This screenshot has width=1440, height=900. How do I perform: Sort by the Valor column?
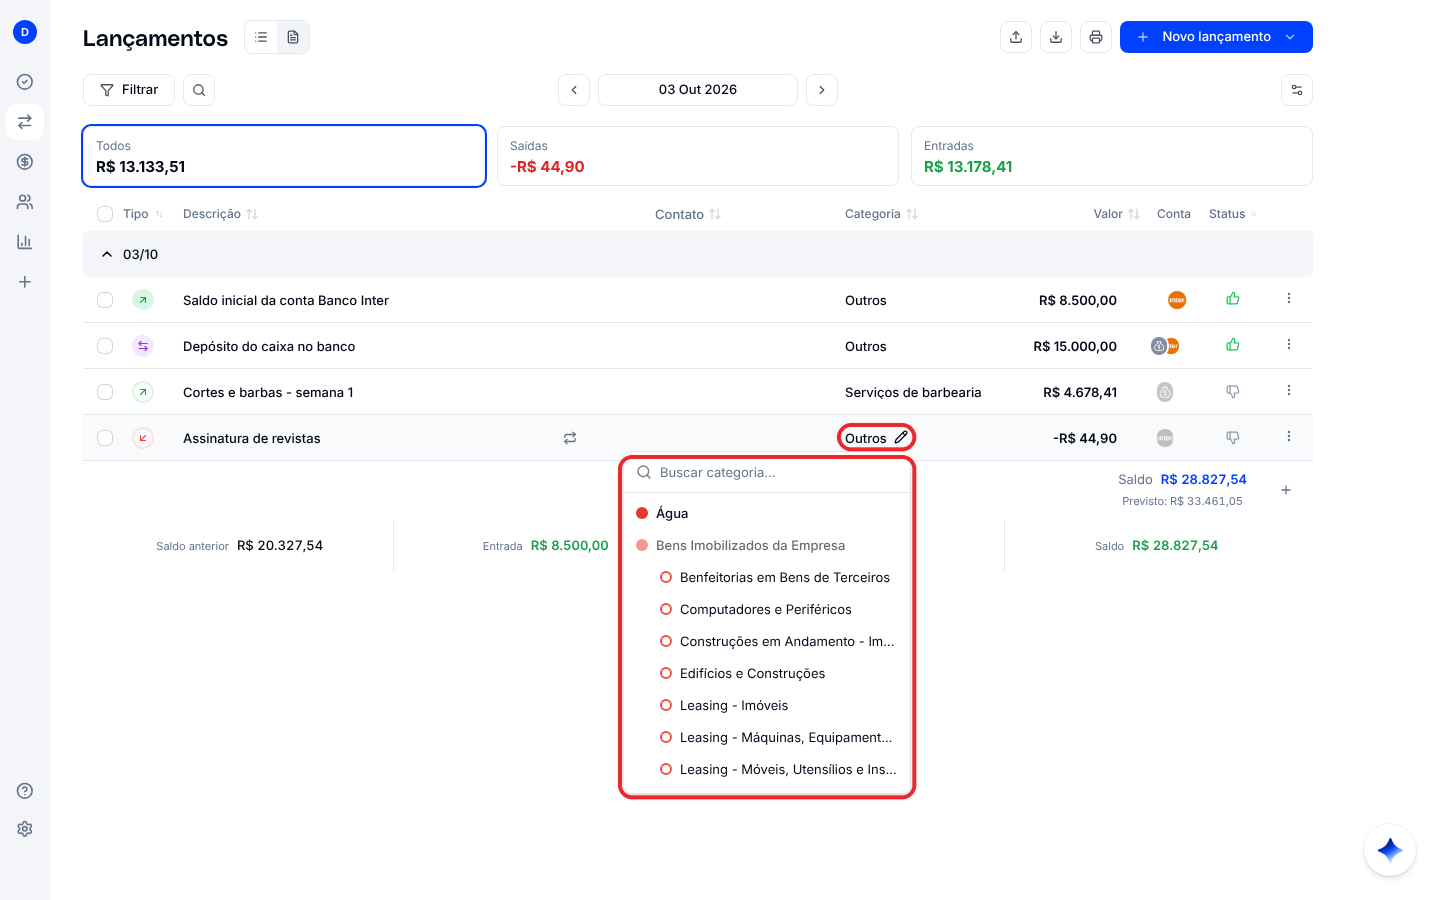point(1116,214)
